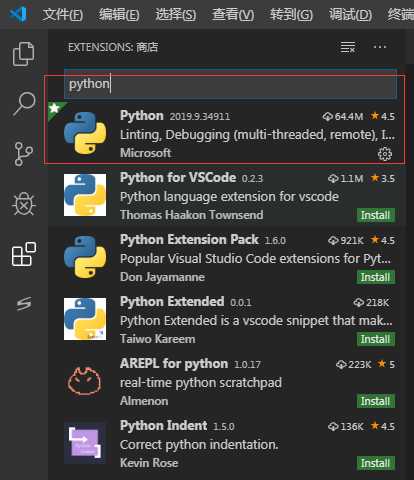Image resolution: width=414 pixels, height=480 pixels.
Task: Click the recommended star badge on Python
Action: pyautogui.click(x=55, y=108)
